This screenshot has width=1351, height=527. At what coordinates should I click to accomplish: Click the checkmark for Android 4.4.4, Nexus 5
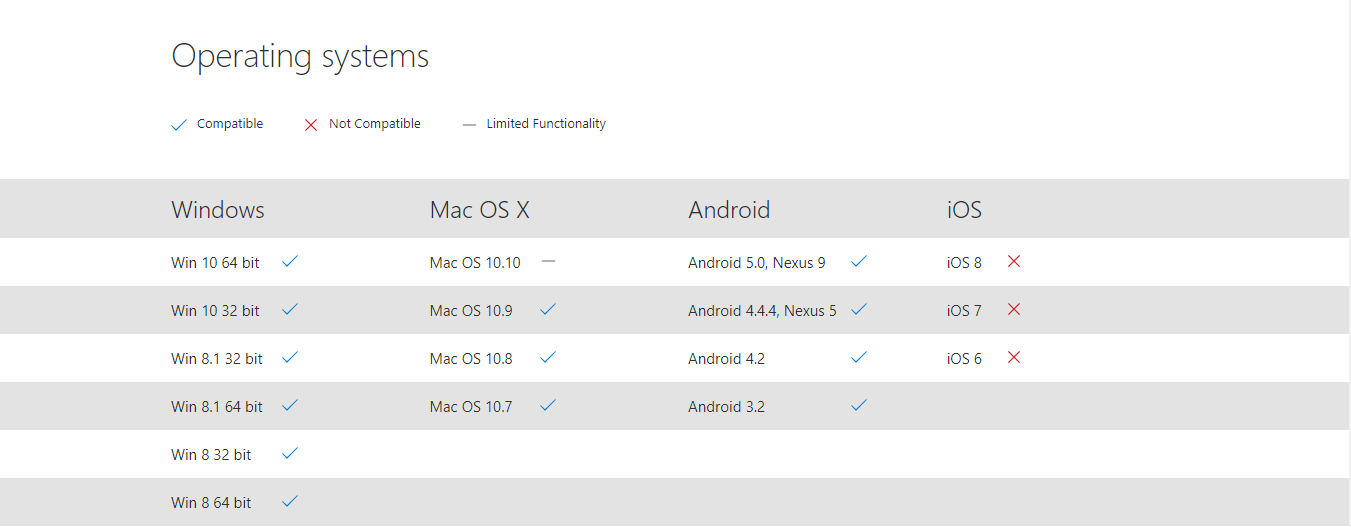click(858, 309)
